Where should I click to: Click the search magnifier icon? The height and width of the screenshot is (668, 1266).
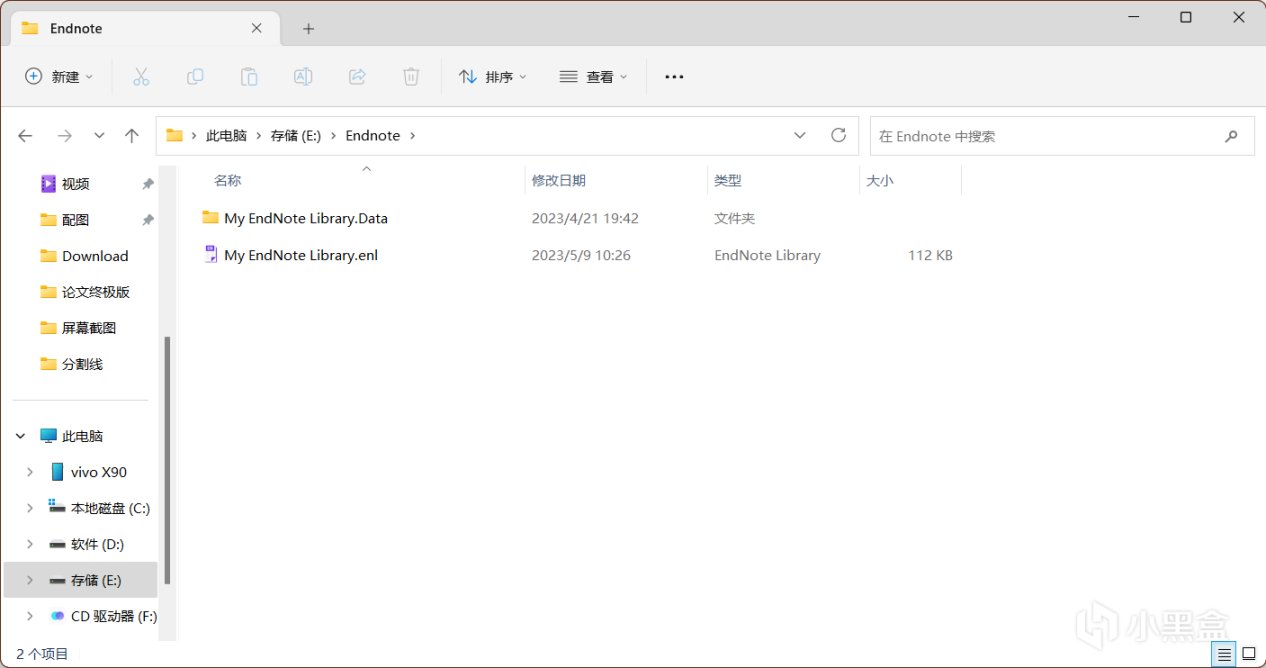pos(1232,136)
